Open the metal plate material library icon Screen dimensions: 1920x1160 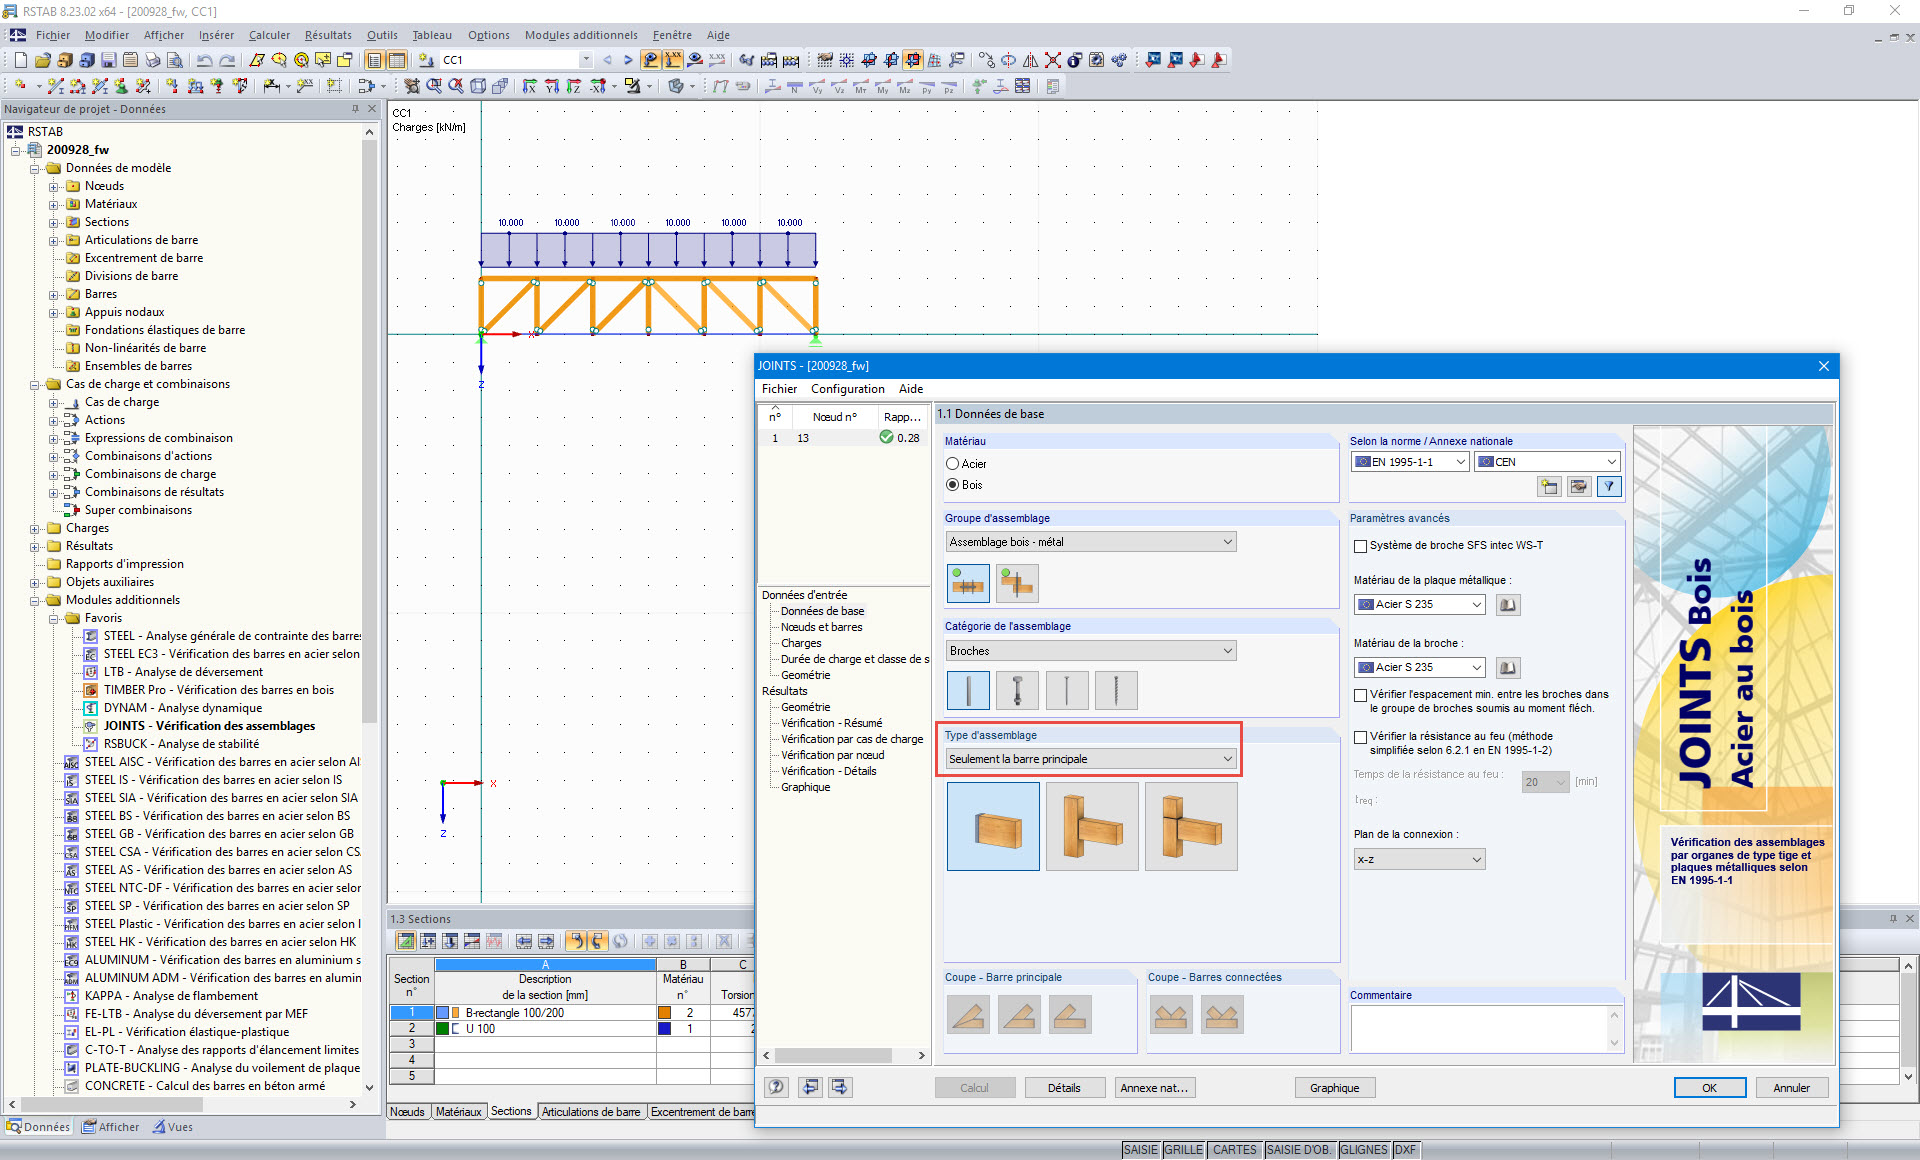click(x=1508, y=604)
